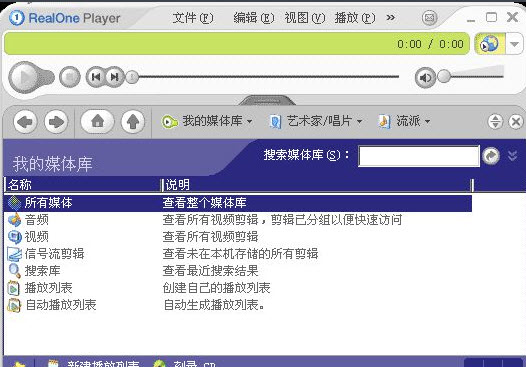
Task: Open the 编辑(E) menu
Action: (254, 18)
